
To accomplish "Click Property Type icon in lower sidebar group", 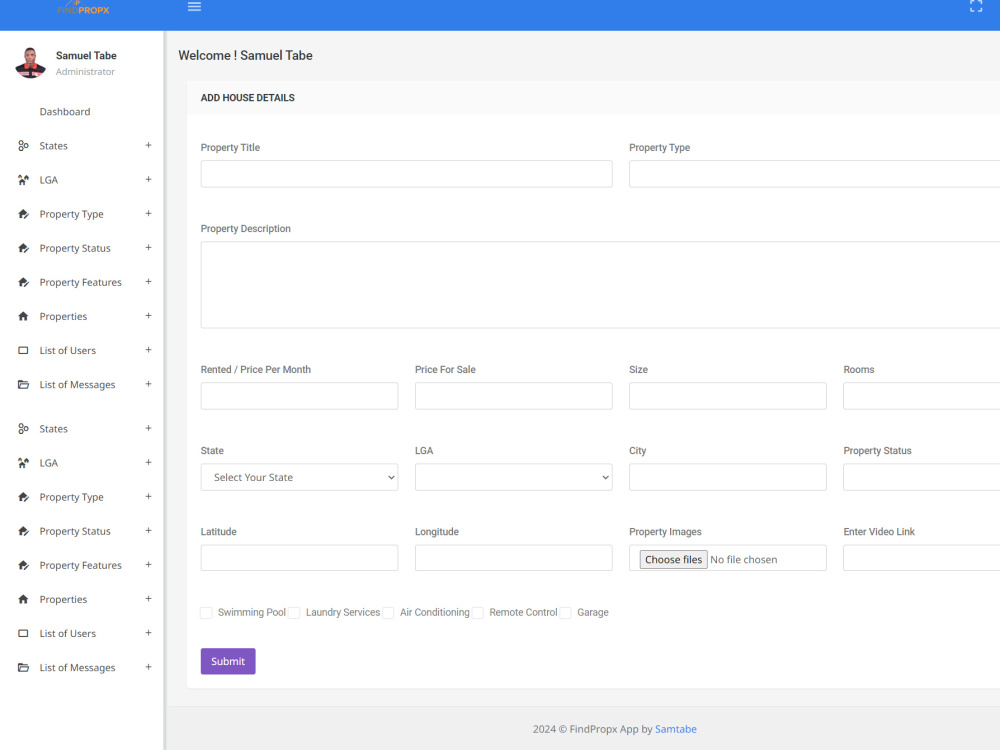I will 24,497.
